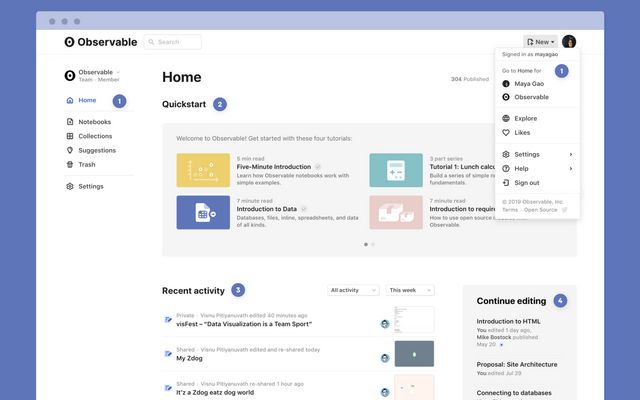This screenshot has width=640, height=400.
Task: Open It'z a Zdog eatz dog world
Action: (x=215, y=393)
